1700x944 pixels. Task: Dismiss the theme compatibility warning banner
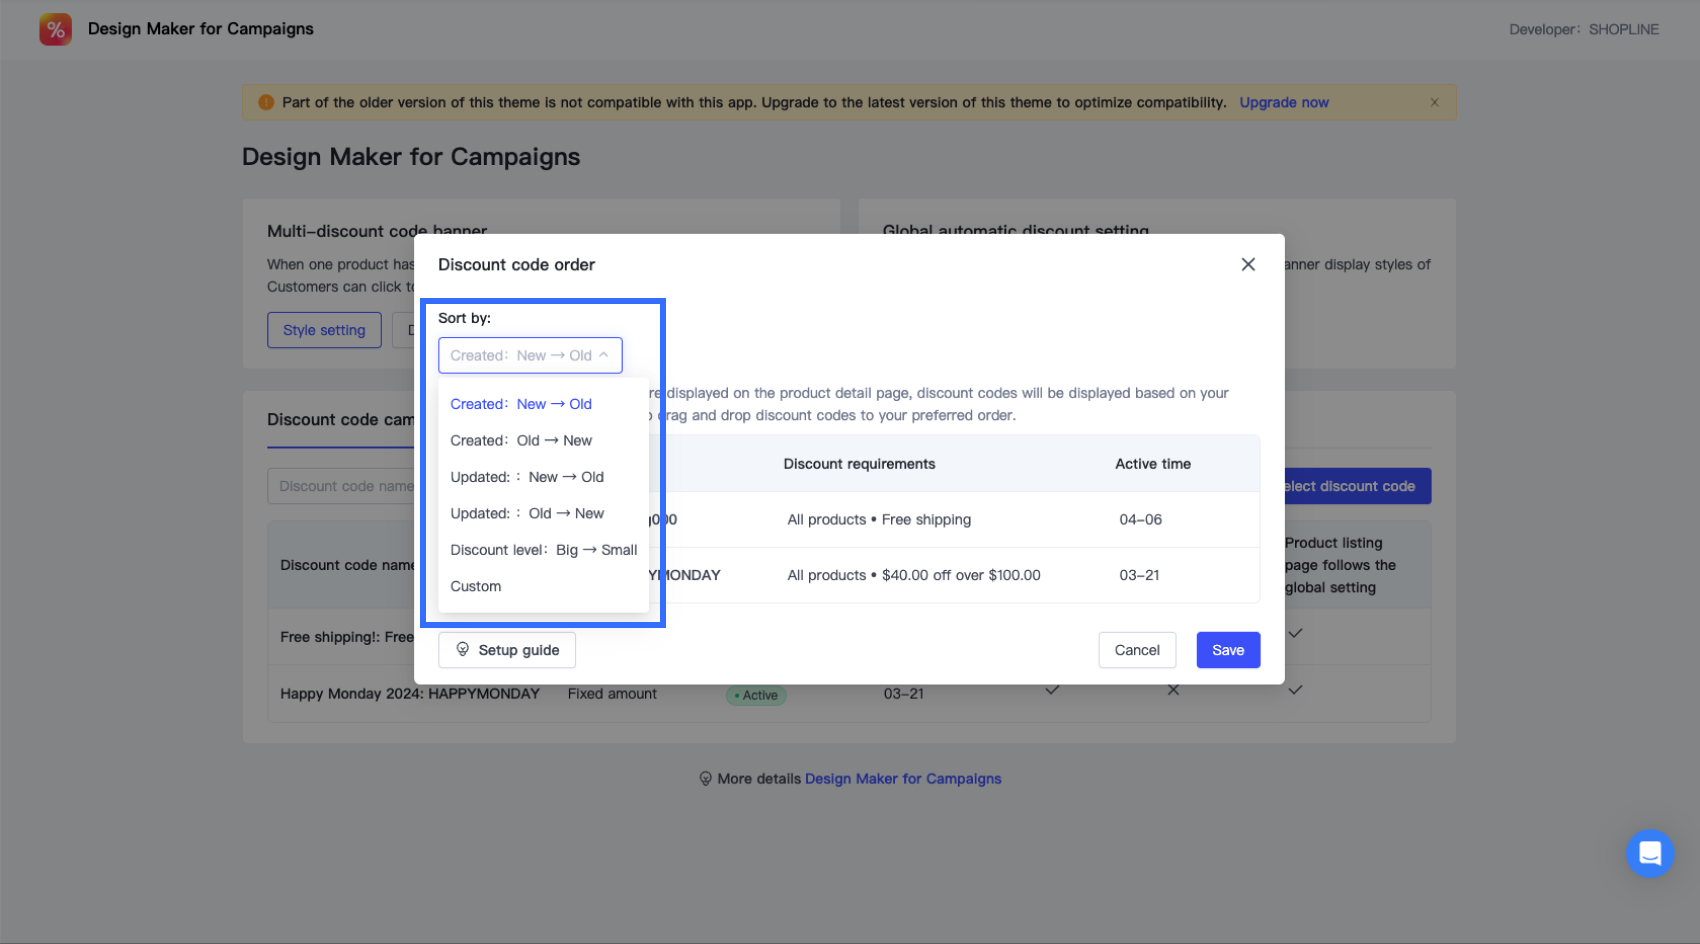click(x=1434, y=102)
